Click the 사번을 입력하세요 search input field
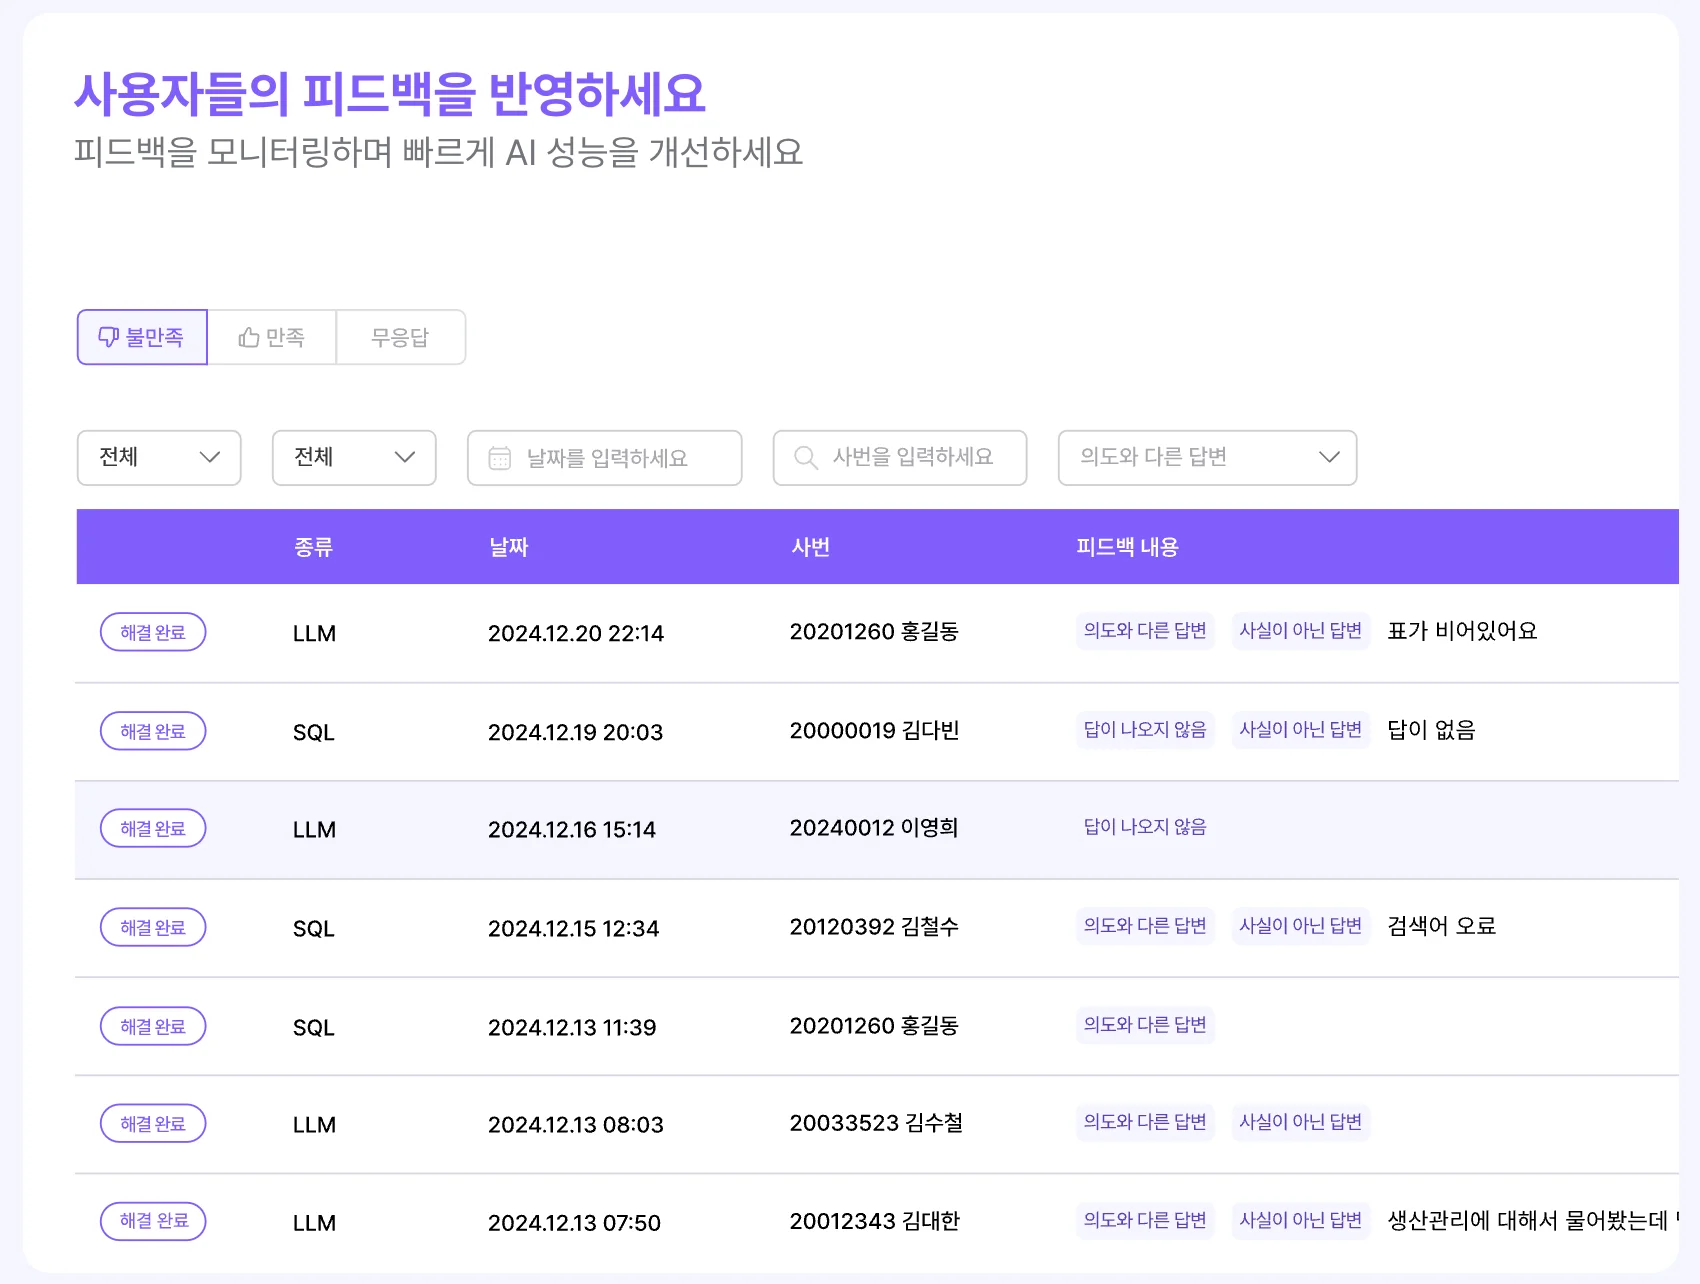Viewport: 1700px width, 1284px height. pos(910,458)
